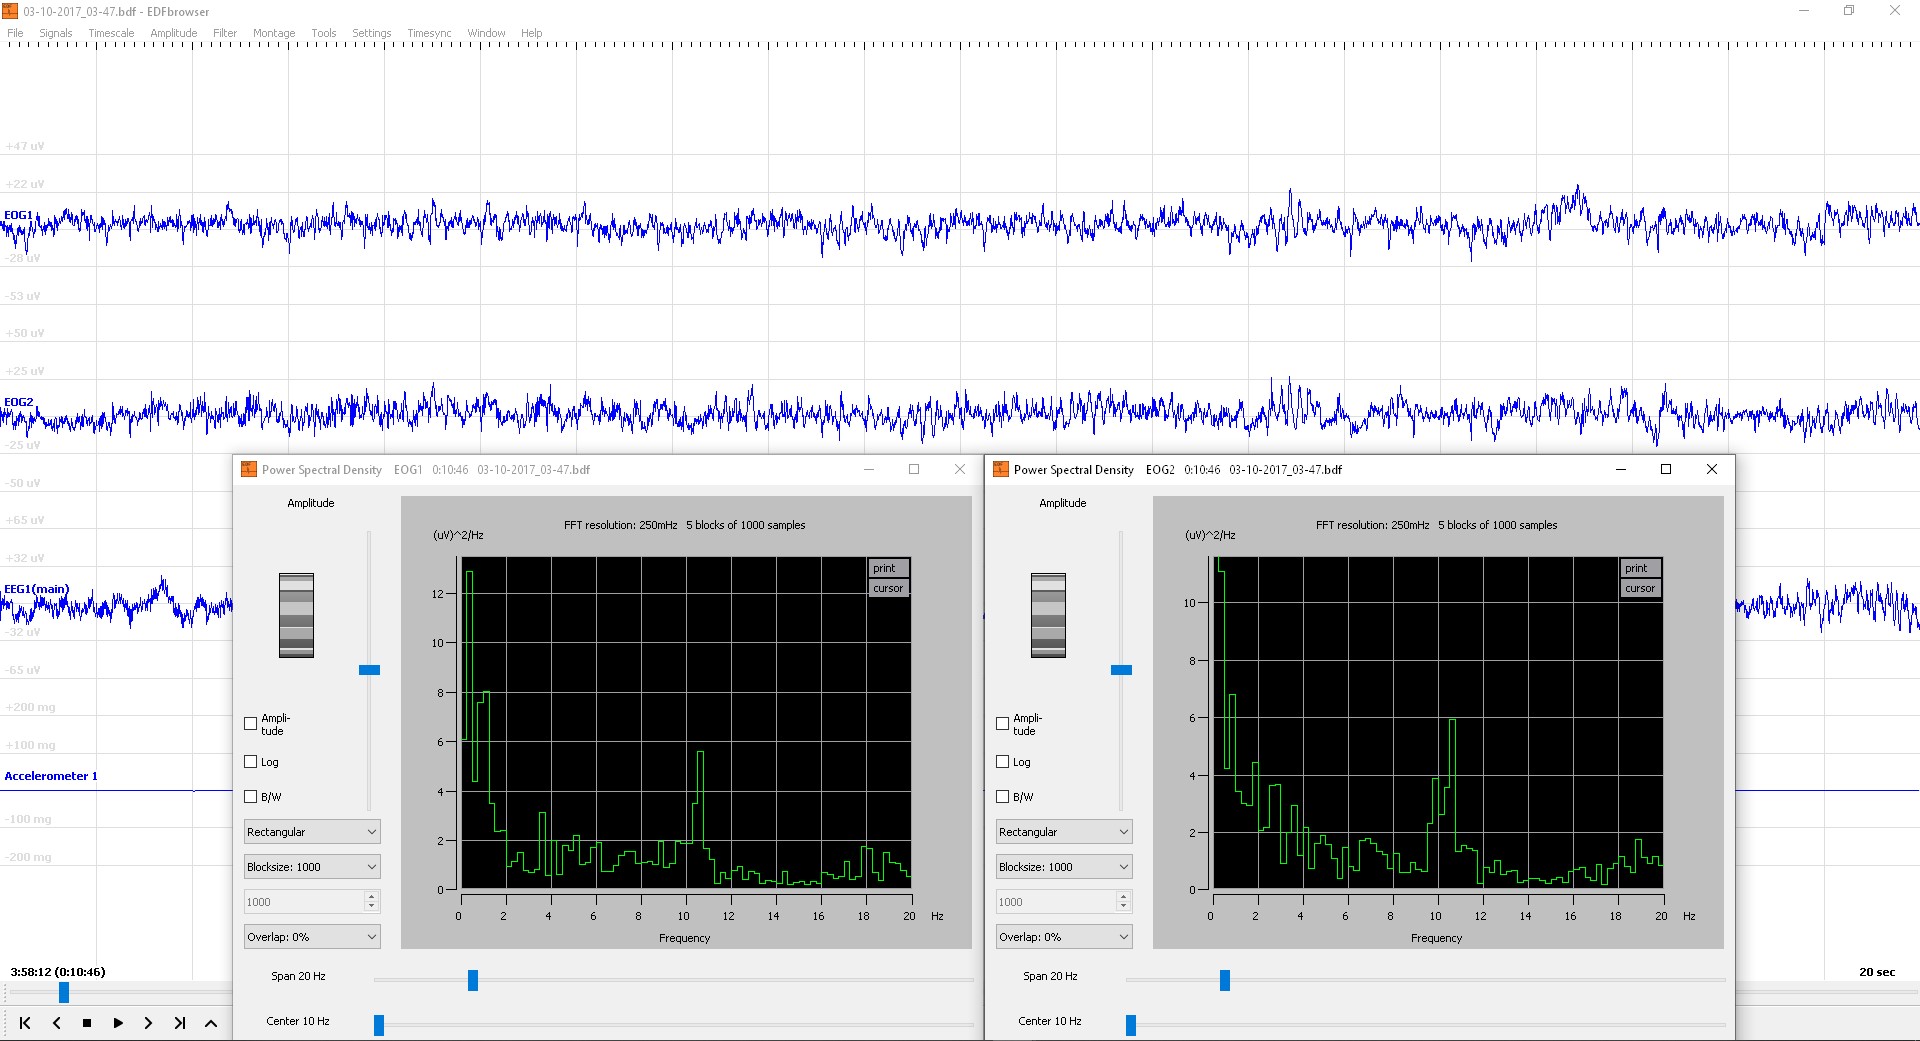This screenshot has height=1041, width=1920.
Task: Click EOG1 Center 10 Hz slider handle
Action: (x=379, y=1025)
